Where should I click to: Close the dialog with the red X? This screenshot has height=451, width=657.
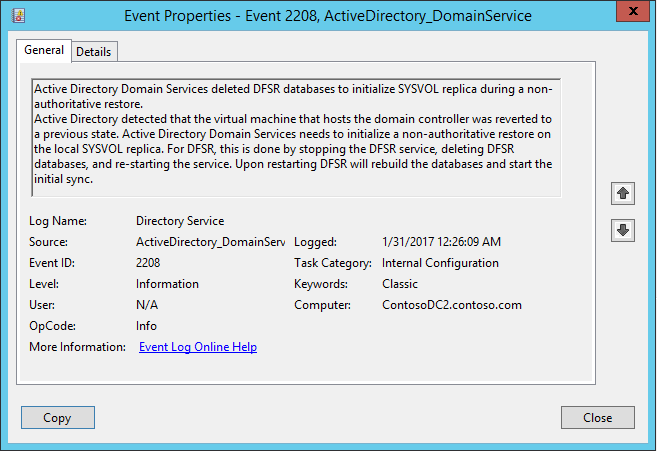click(633, 11)
